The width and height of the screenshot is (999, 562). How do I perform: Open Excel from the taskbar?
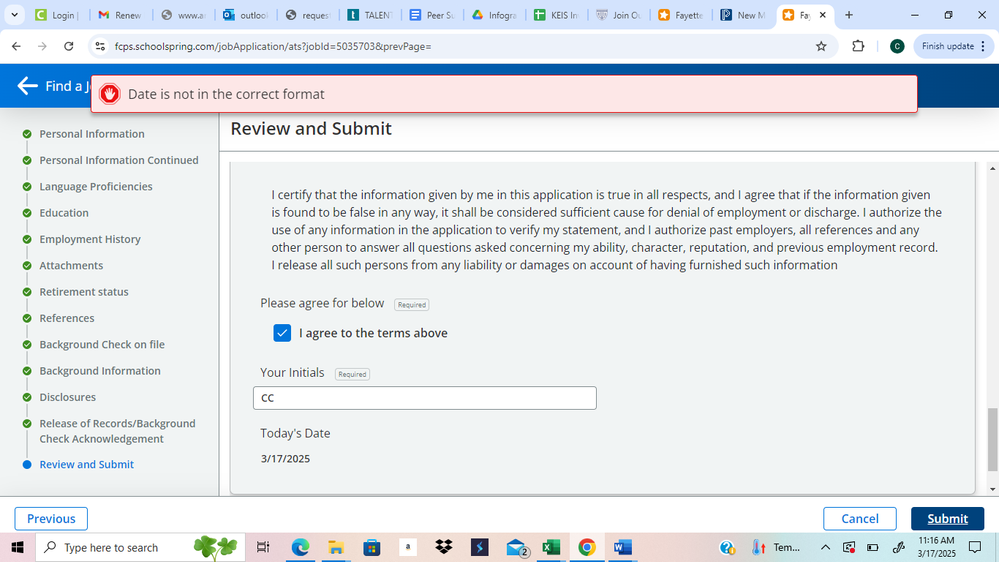coord(550,547)
